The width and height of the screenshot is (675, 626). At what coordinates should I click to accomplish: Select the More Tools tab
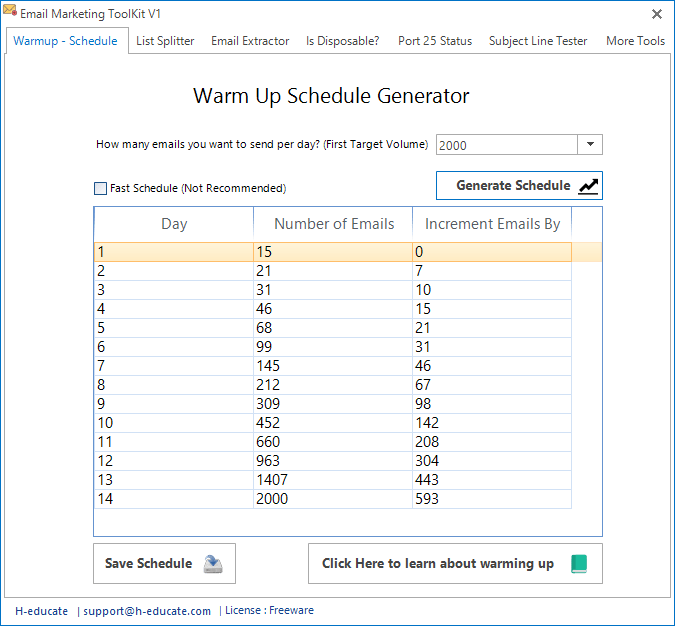pos(635,41)
